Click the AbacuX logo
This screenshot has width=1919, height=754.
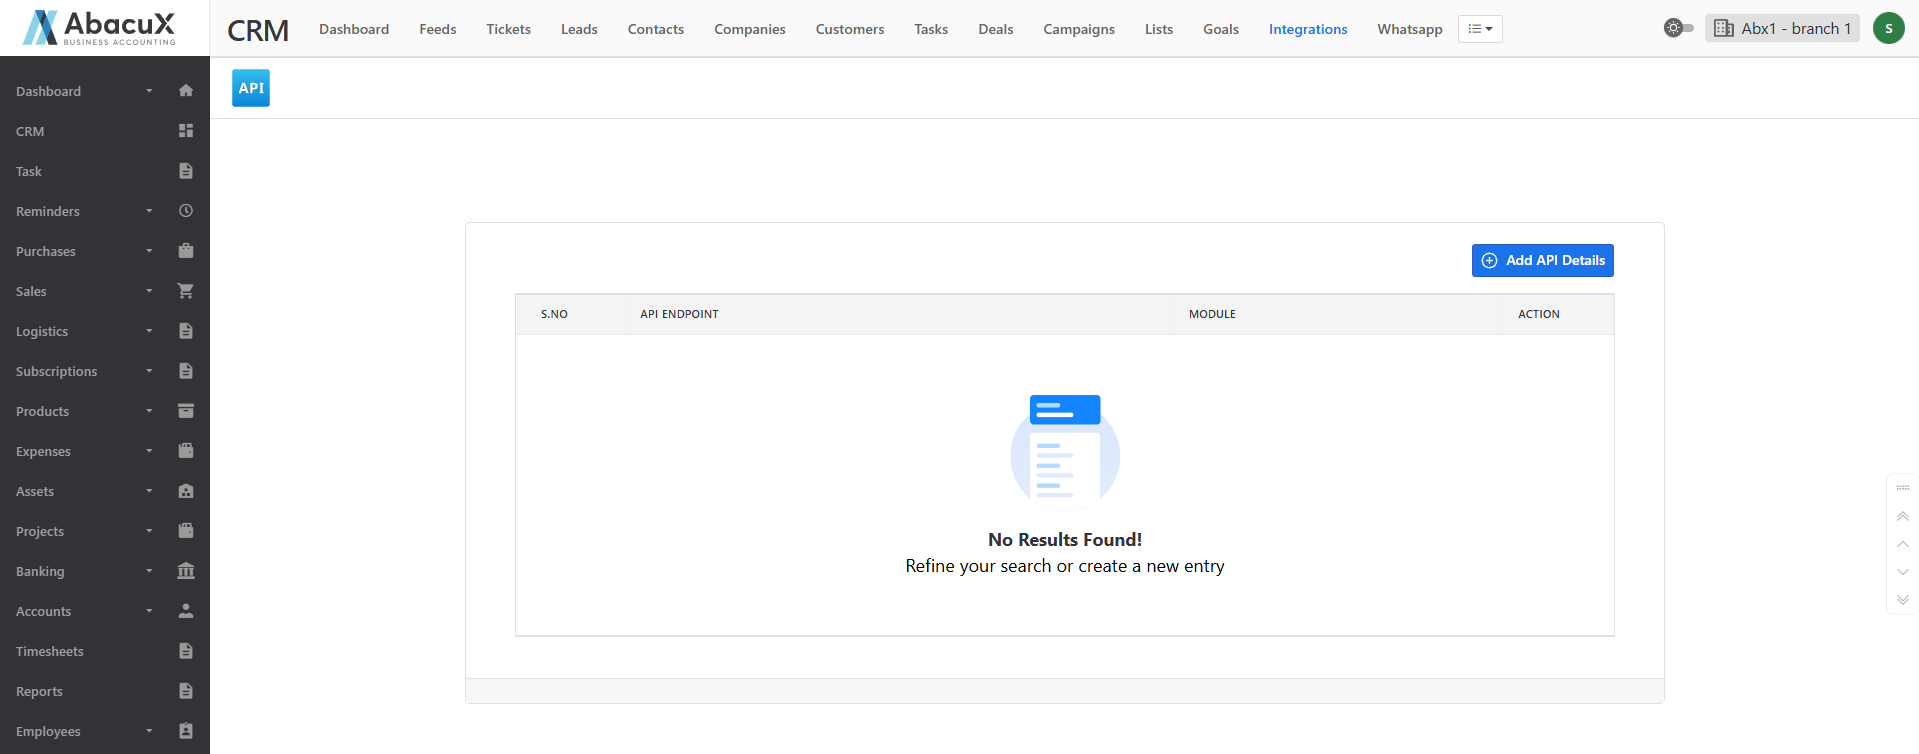pyautogui.click(x=100, y=28)
